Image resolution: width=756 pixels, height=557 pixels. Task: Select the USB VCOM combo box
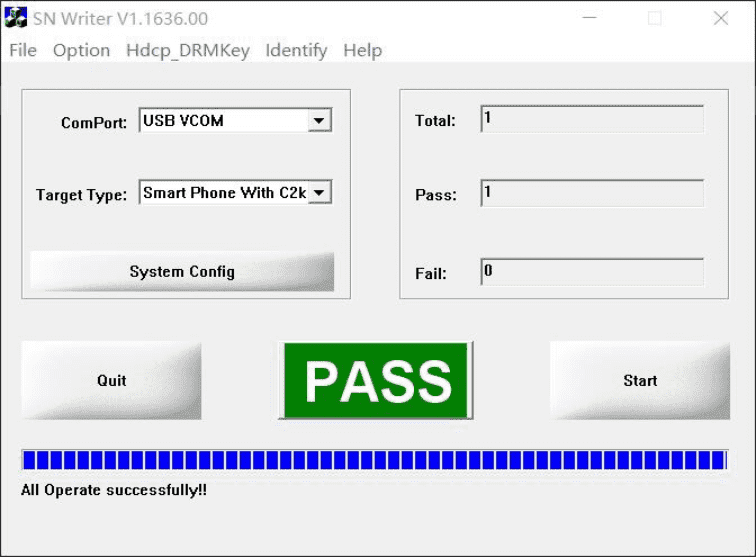click(x=235, y=120)
